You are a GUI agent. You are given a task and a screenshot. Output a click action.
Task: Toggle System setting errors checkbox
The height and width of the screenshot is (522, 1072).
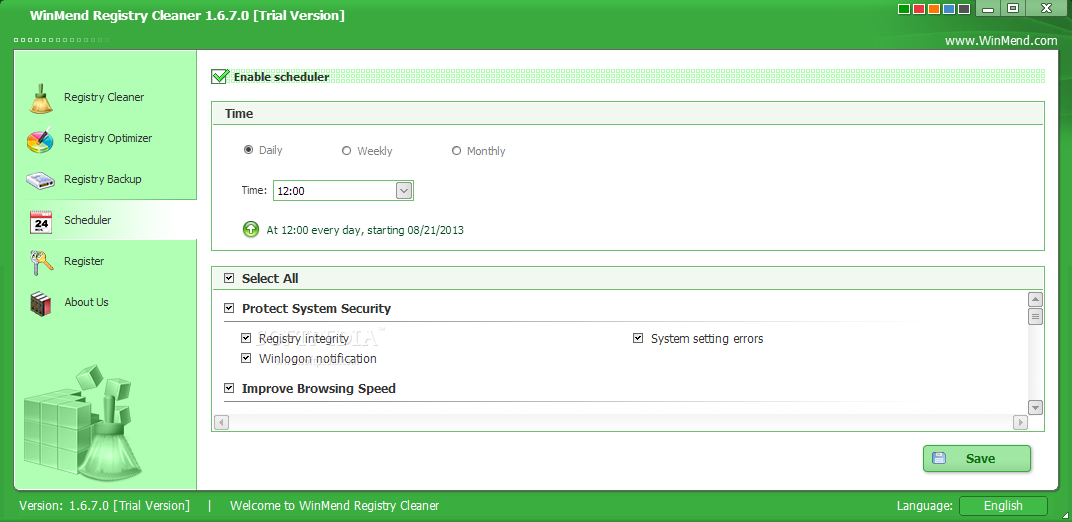coord(638,338)
